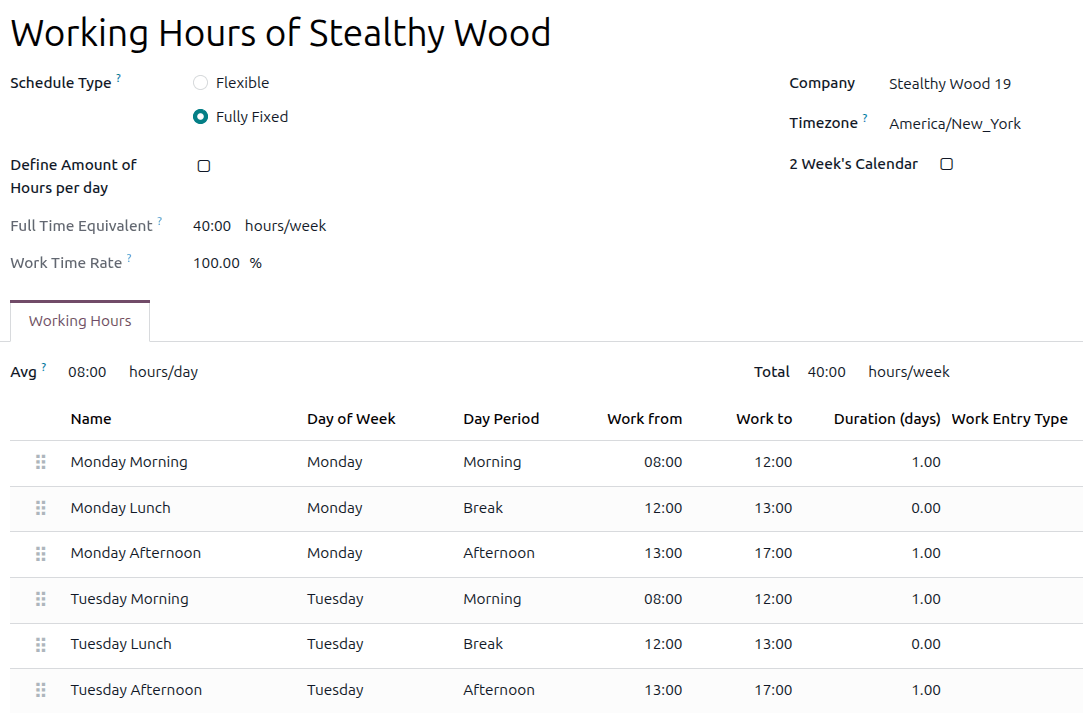Click drag handle icon for Monday Afternoon row
The width and height of the screenshot is (1083, 713).
[x=41, y=553]
